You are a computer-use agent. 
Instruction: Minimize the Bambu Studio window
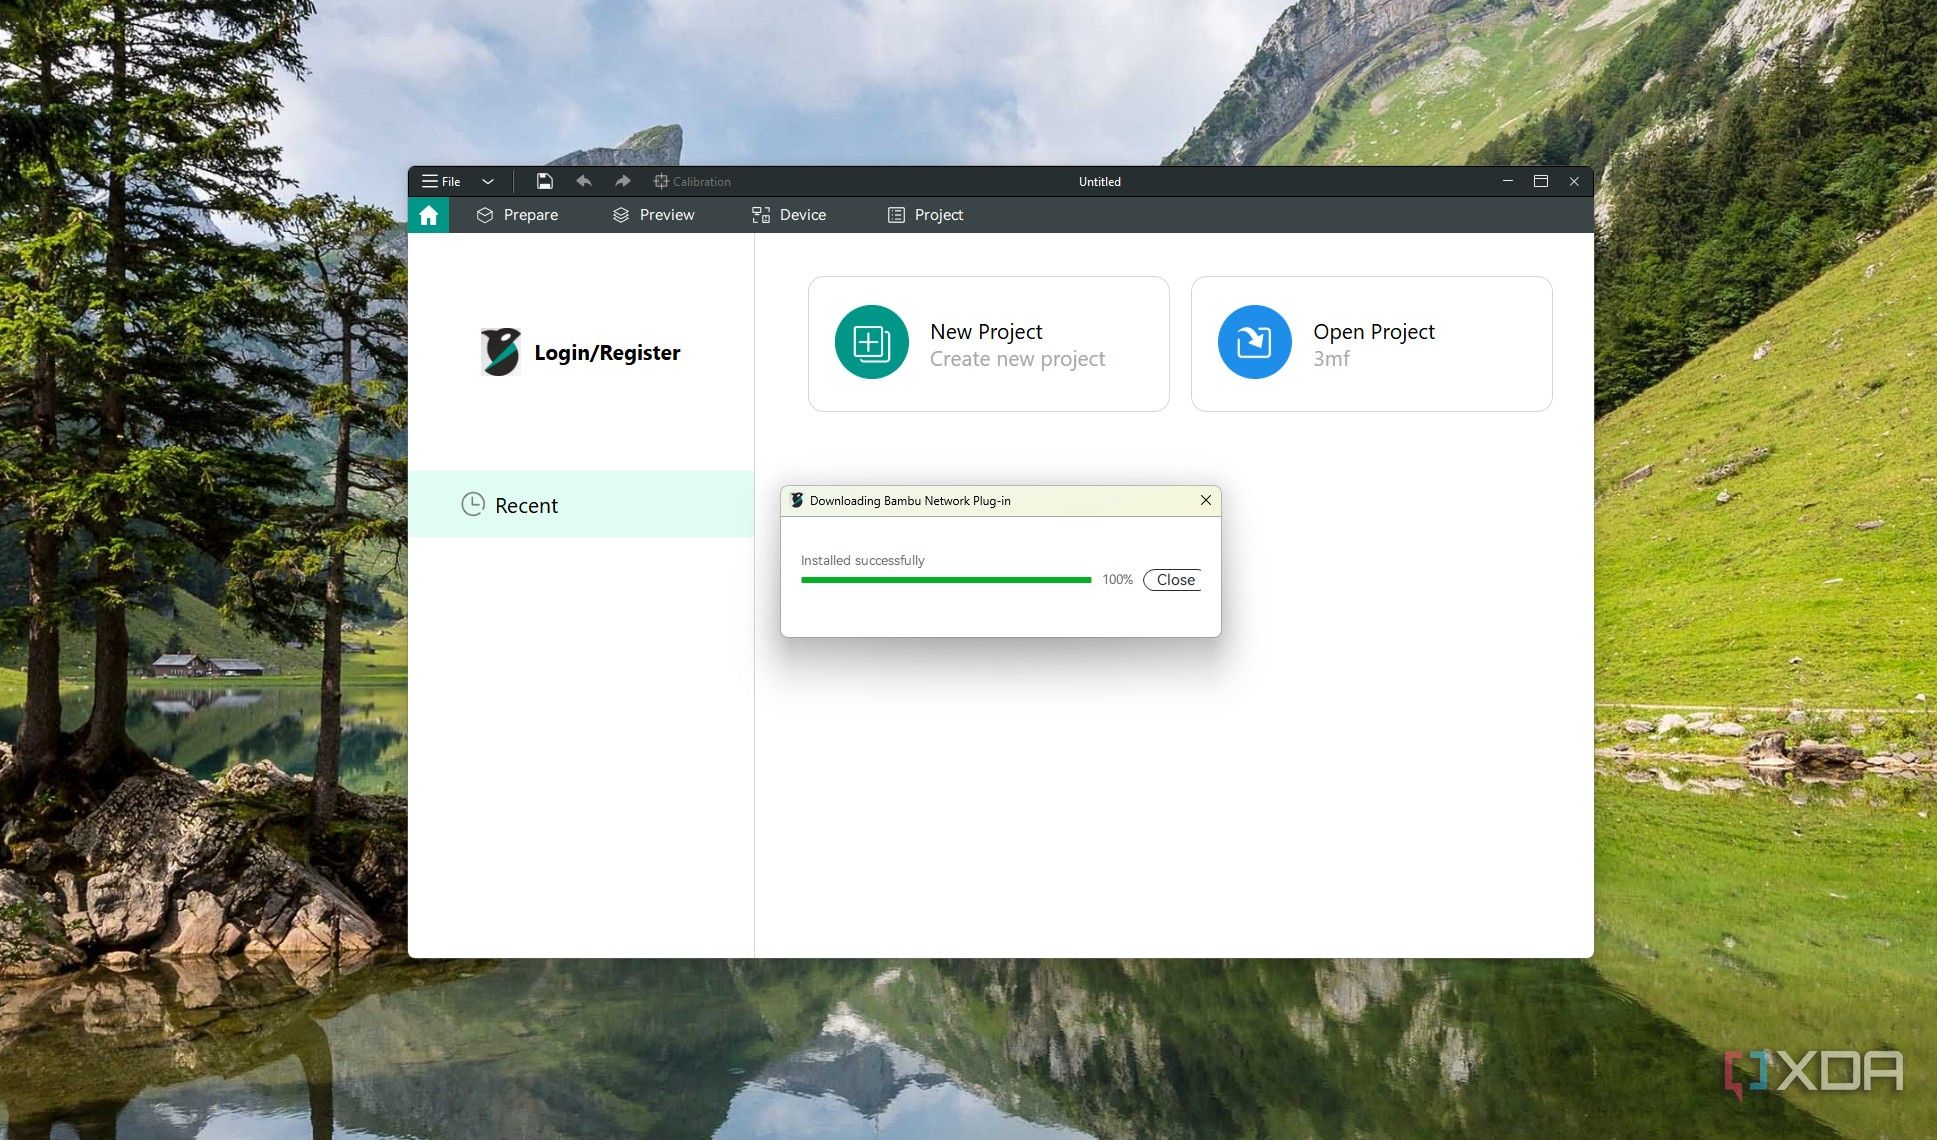[x=1507, y=181]
